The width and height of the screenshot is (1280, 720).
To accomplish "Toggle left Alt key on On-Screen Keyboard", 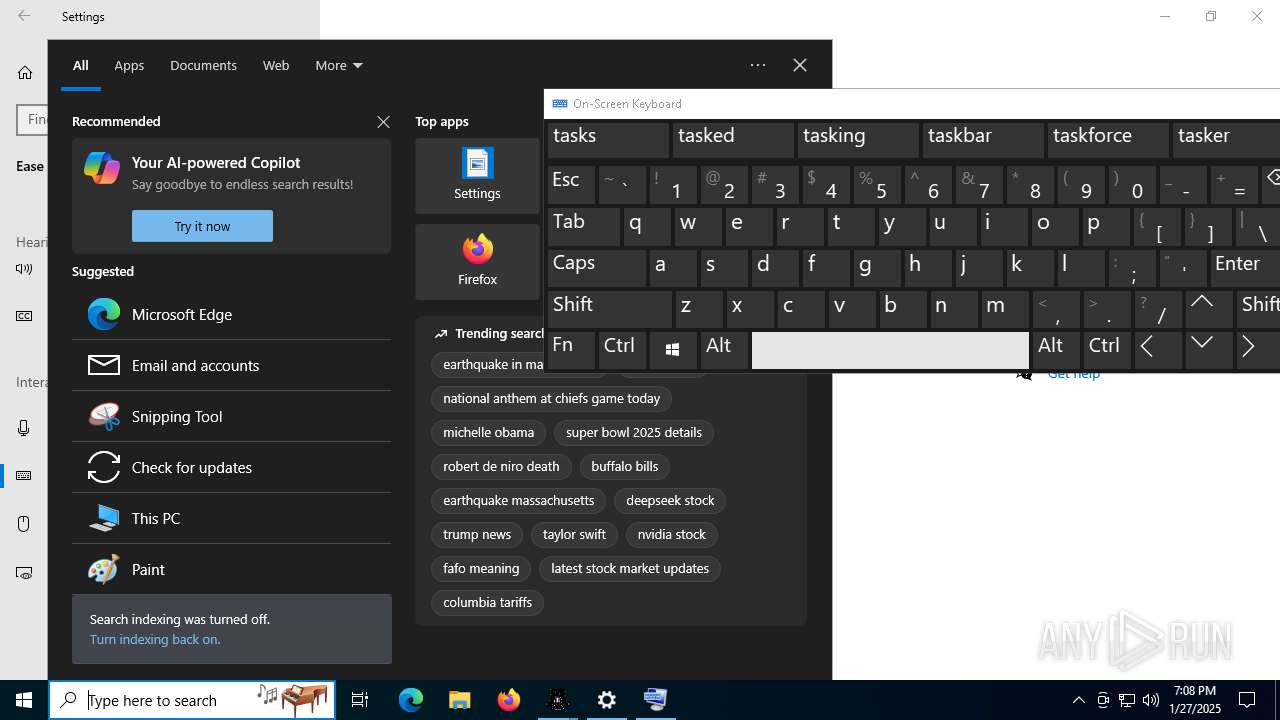I will point(724,350).
